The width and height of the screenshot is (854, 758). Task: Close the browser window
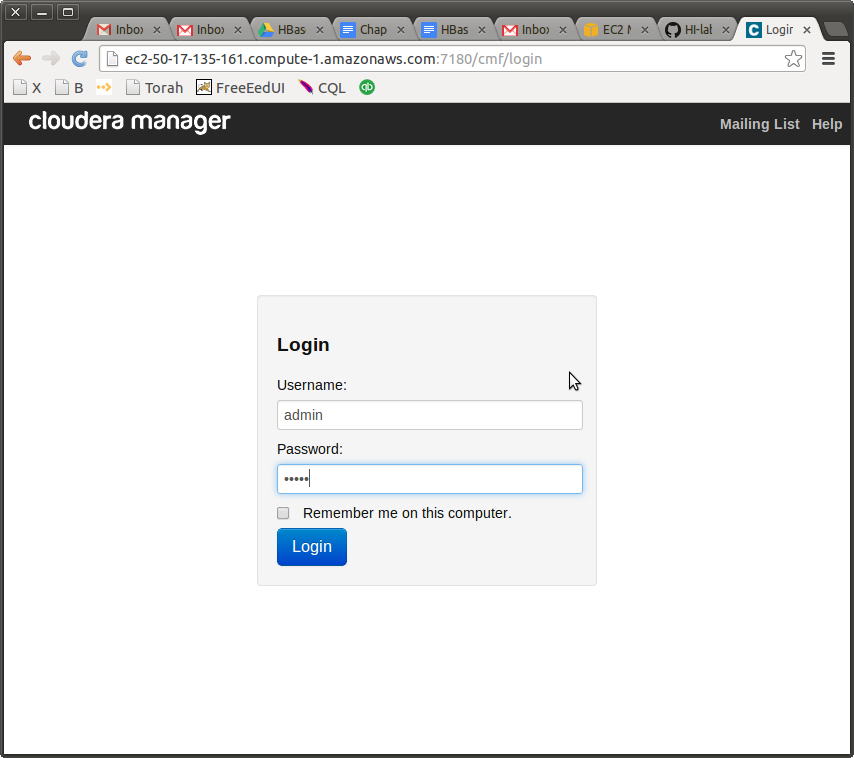(x=16, y=11)
